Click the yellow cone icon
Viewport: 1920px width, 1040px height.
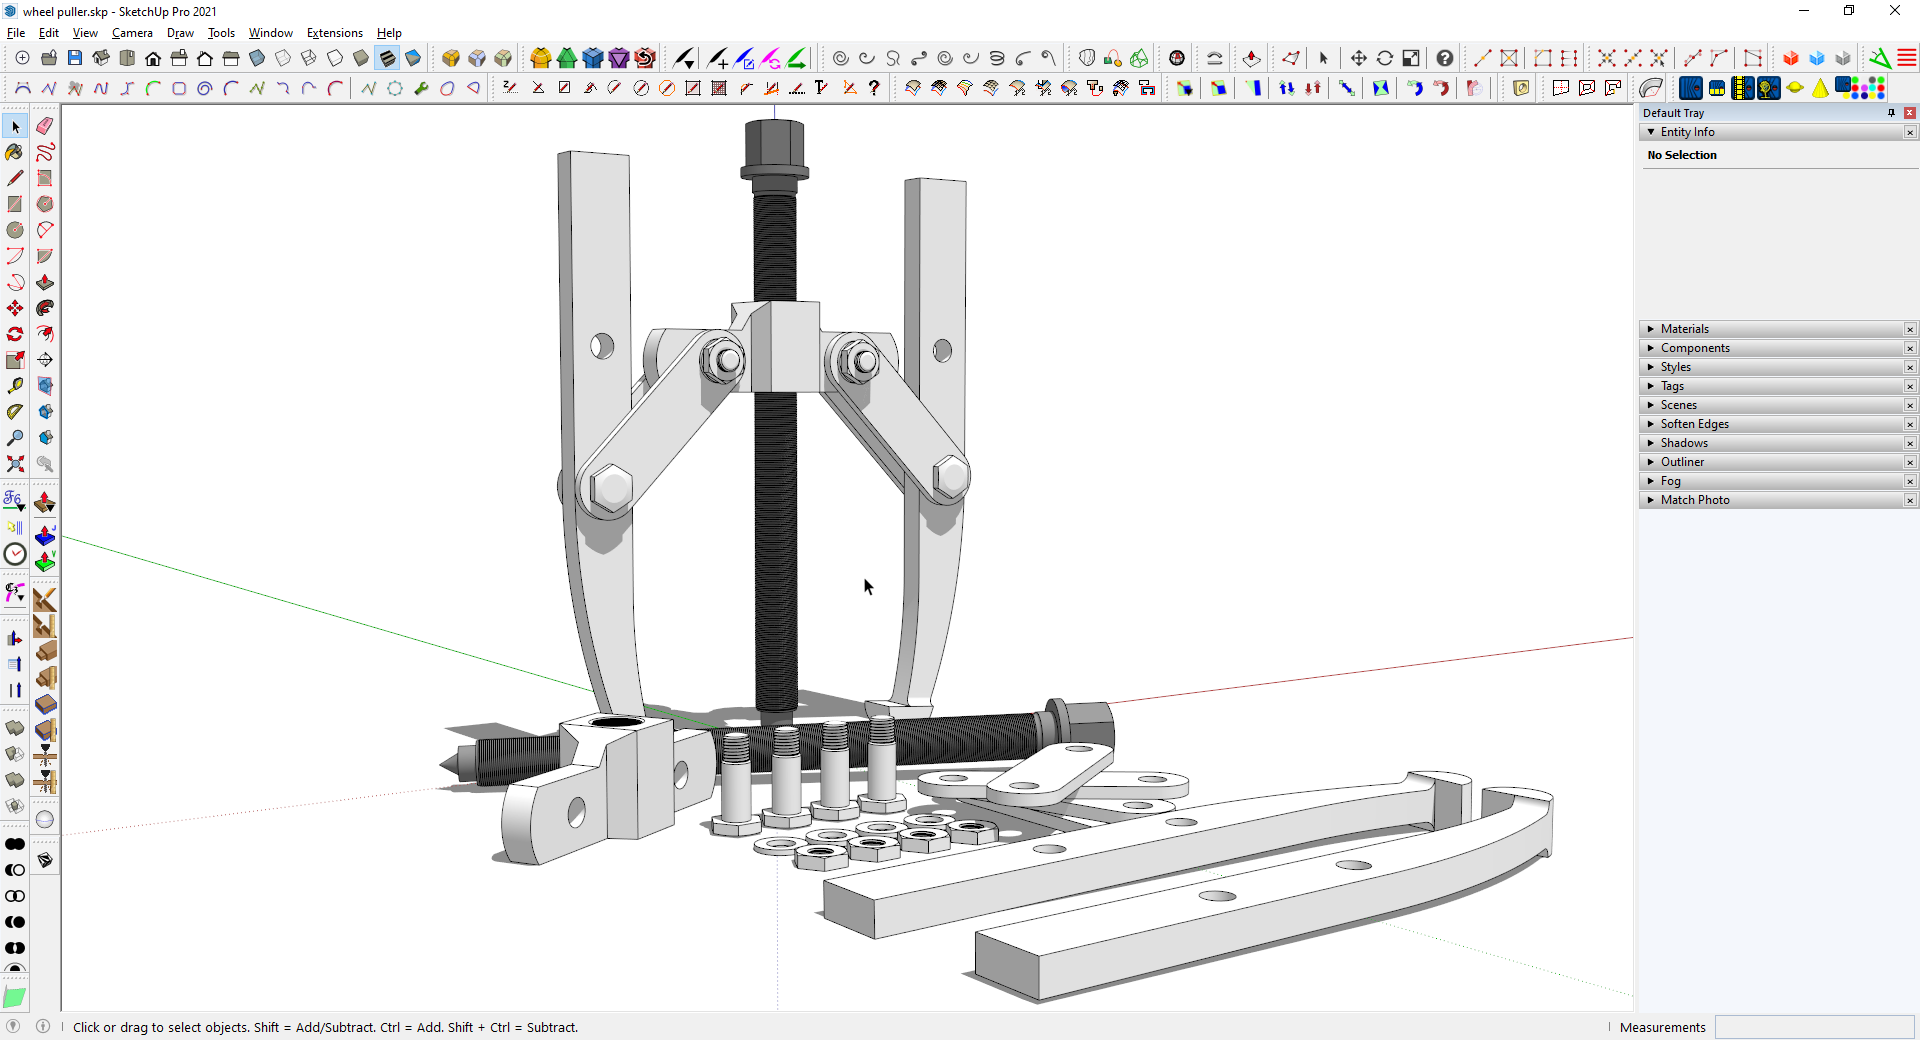point(1821,88)
